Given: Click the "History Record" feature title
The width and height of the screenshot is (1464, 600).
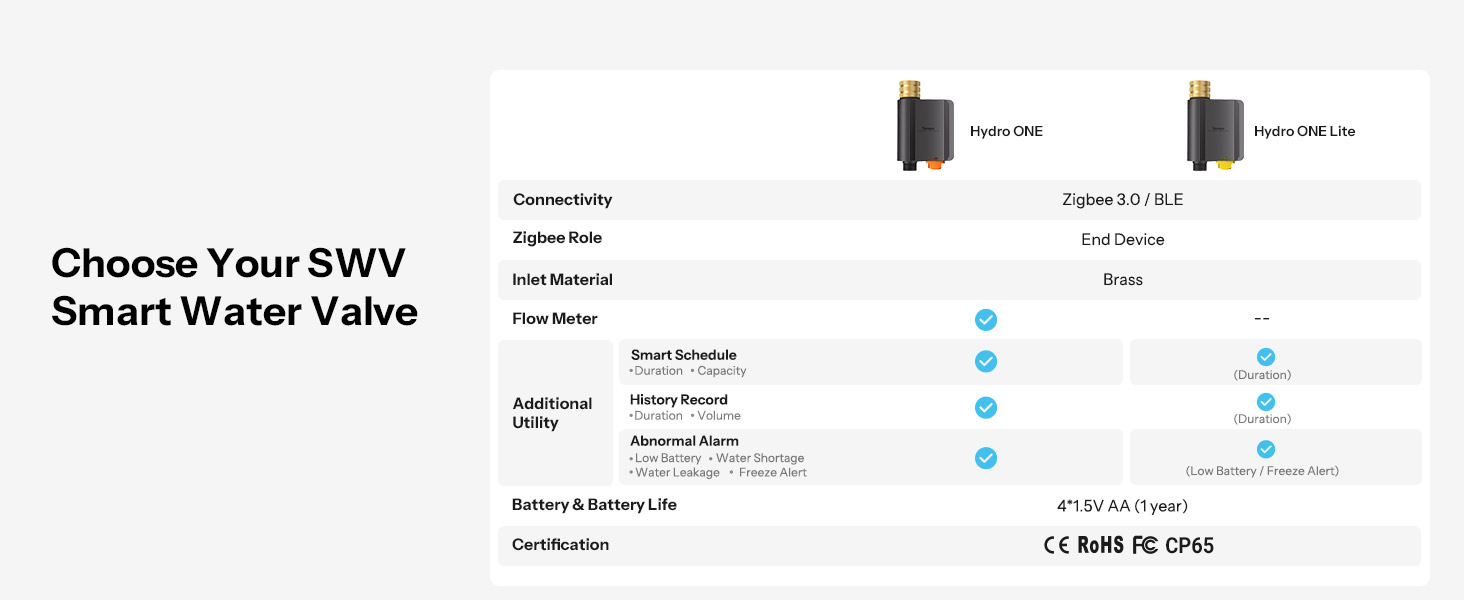Looking at the screenshot, I should (x=679, y=400).
